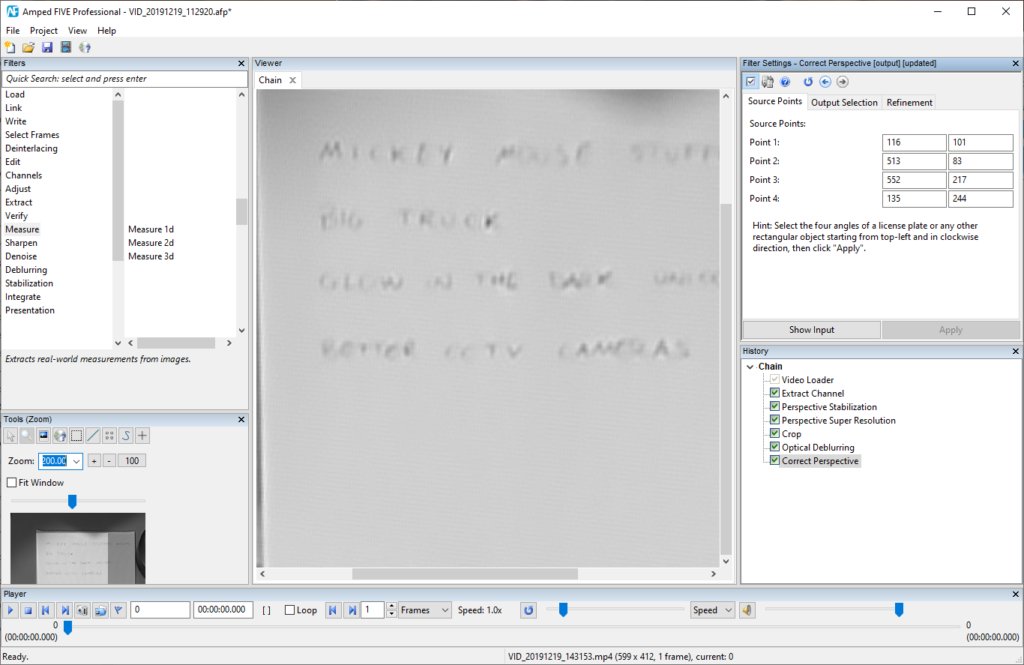Click the picture snapshot tool icon
1024x665 pixels.
[43, 435]
